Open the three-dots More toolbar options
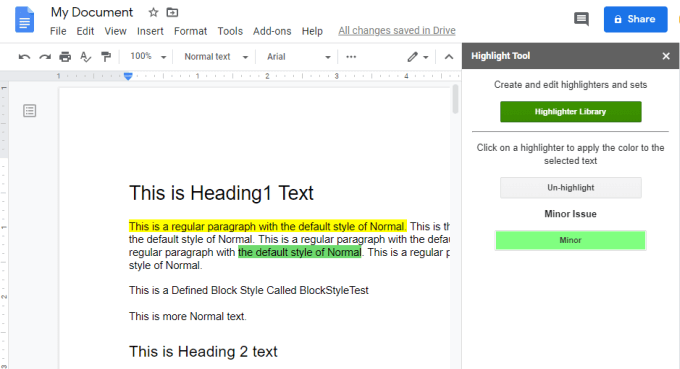Image resolution: width=680 pixels, height=369 pixels. coord(351,57)
